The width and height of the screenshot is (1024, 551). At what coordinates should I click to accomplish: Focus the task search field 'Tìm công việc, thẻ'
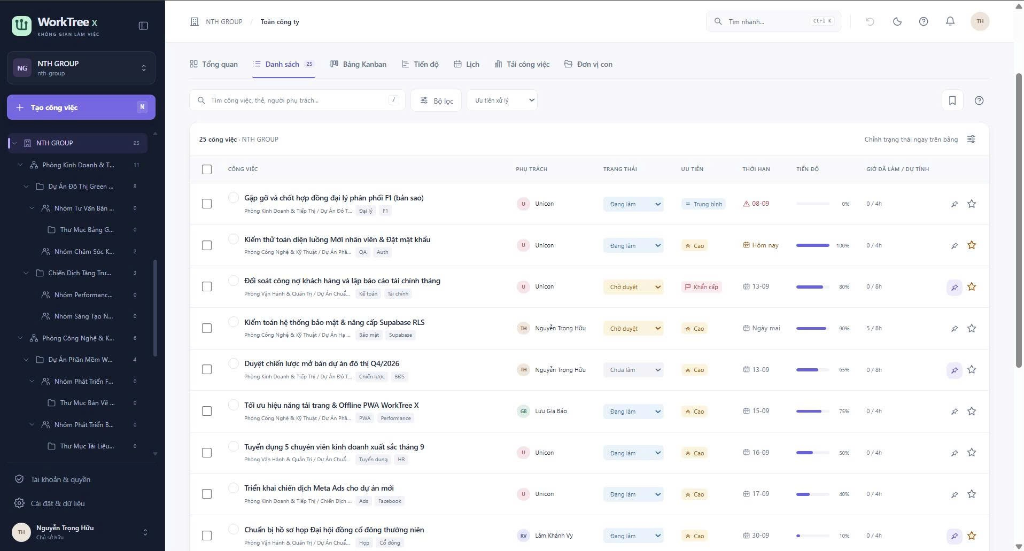(297, 101)
